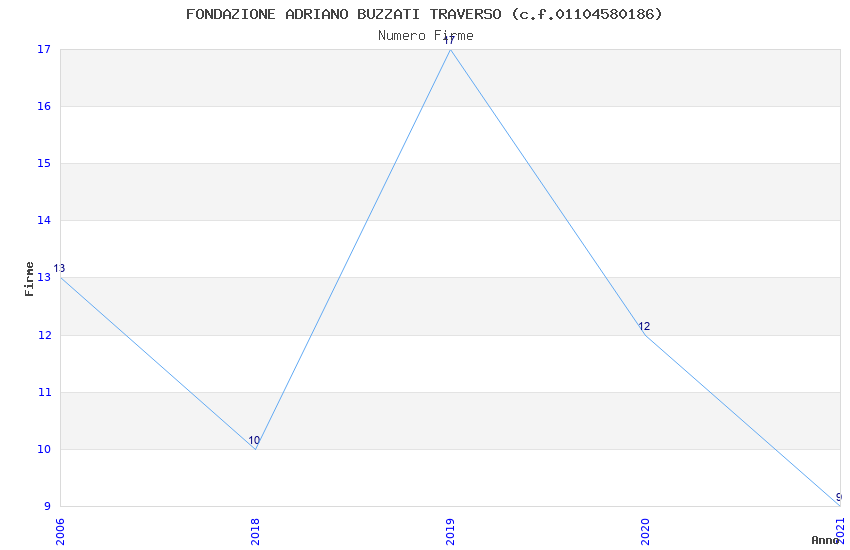850x550 pixels.
Task: Click data point label 17 at the 2019 peak
Action: (x=449, y=40)
